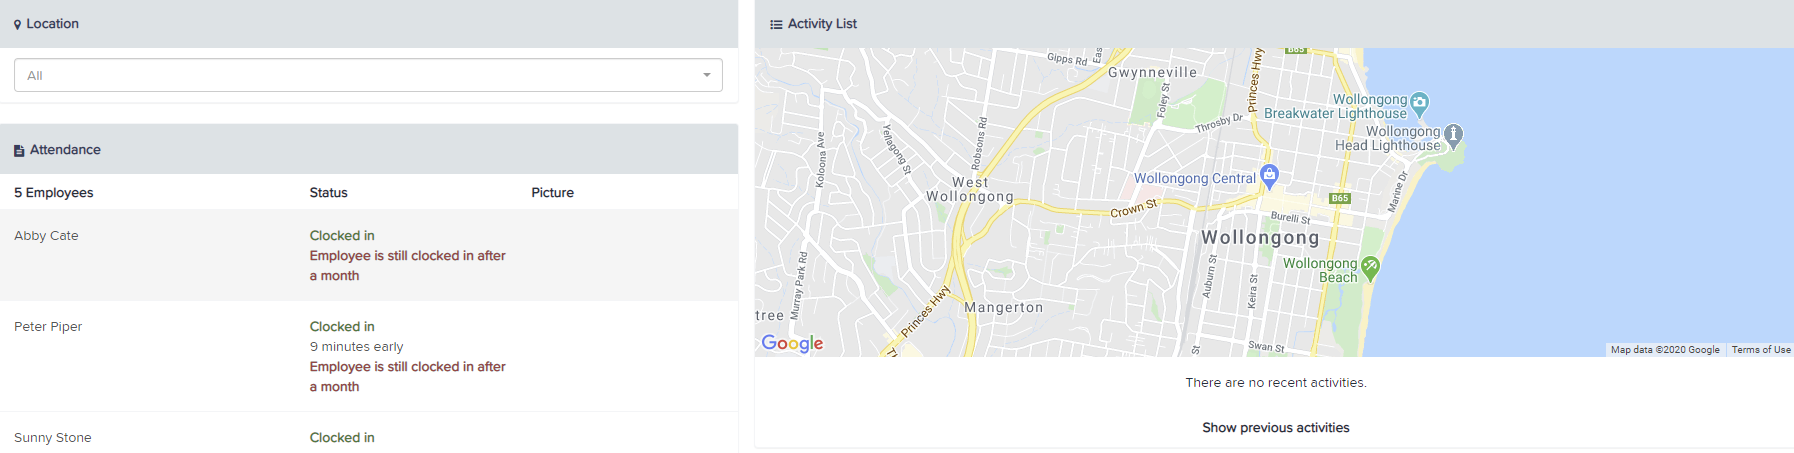
Task: Click Wollongong Central shopping marker
Action: (x=1269, y=176)
